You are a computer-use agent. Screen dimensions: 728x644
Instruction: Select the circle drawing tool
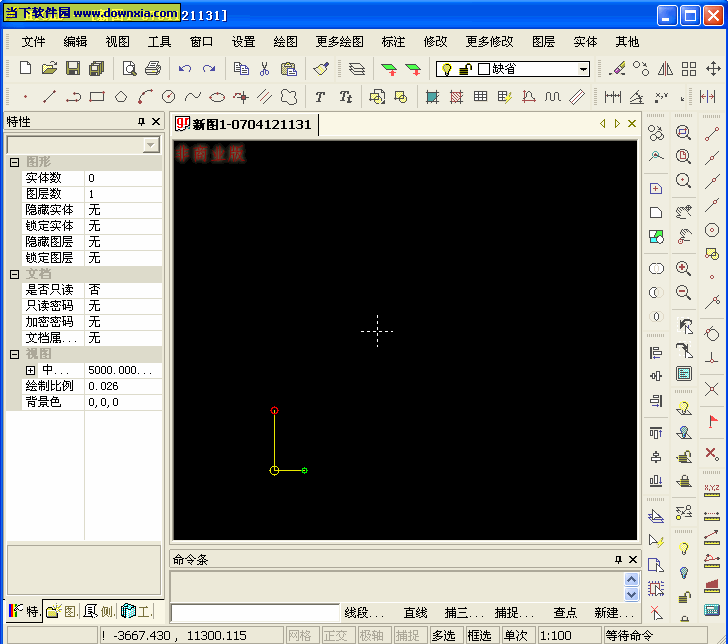(169, 97)
